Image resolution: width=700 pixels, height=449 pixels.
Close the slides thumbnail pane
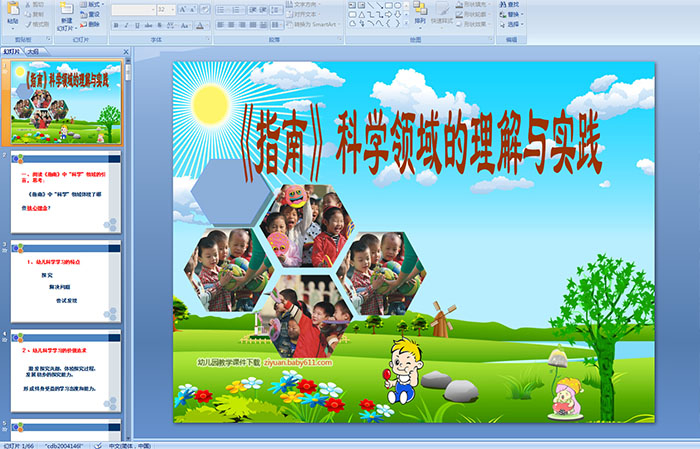pyautogui.click(x=126, y=52)
